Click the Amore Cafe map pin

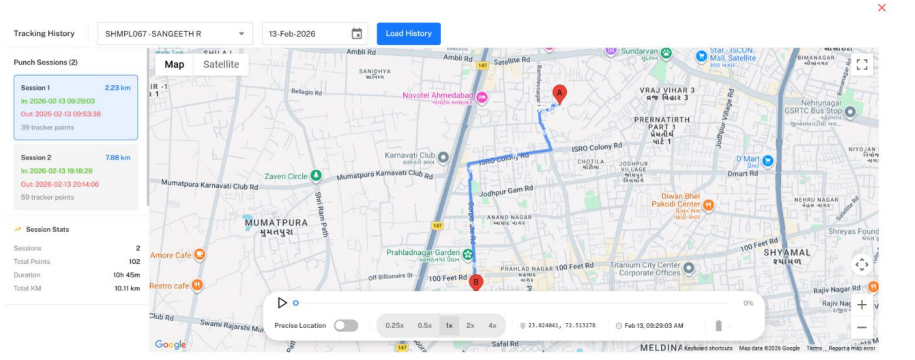199,254
